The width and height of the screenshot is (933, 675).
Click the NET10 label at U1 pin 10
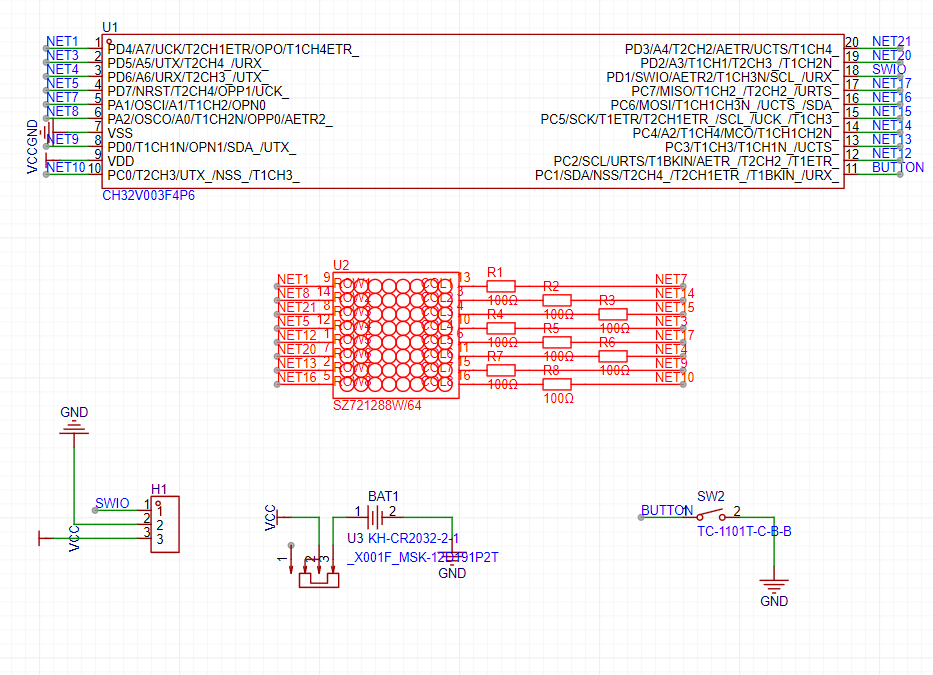65,167
